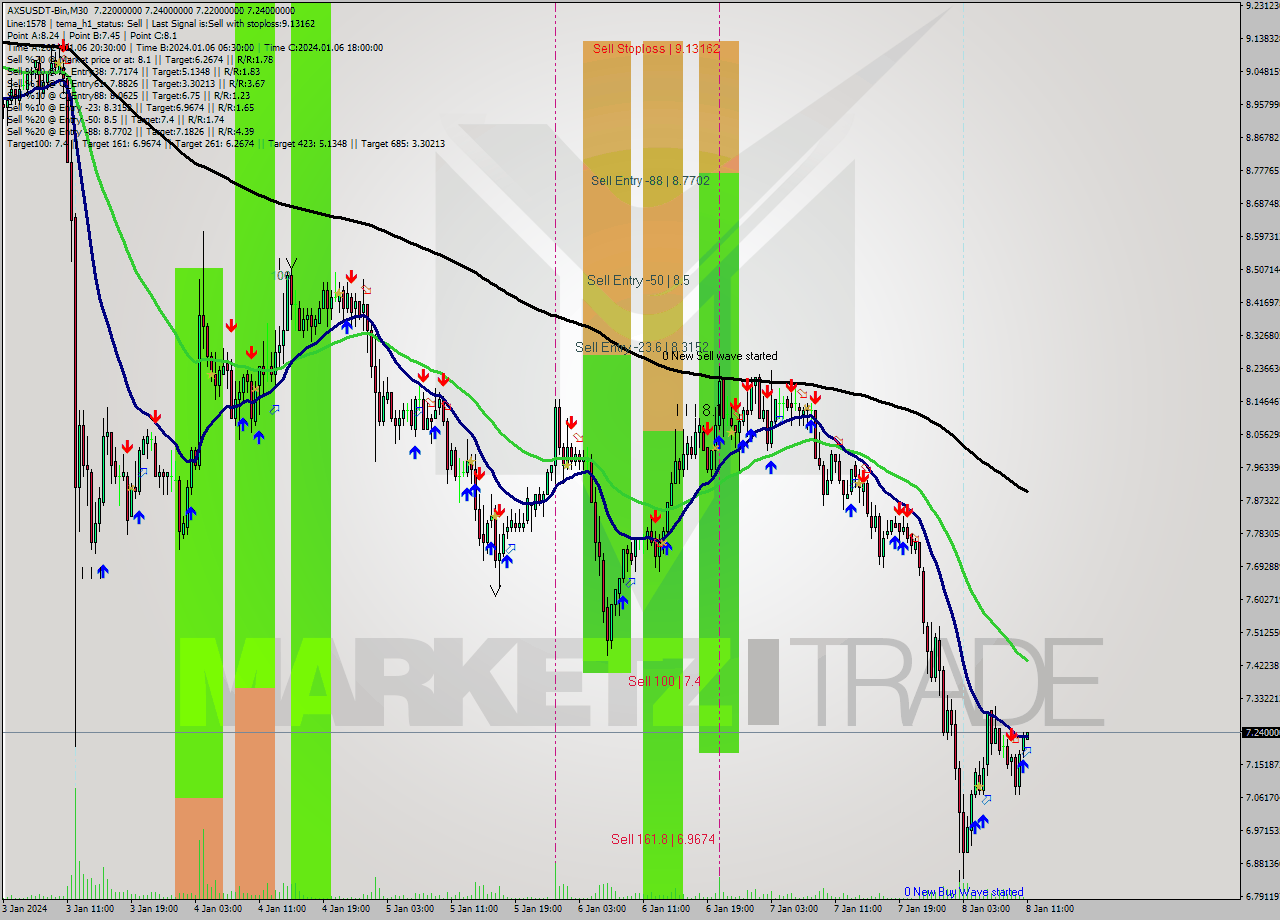The height and width of the screenshot is (920, 1280).
Task: Click the 7.15187 price axis value
Action: (x=1261, y=764)
